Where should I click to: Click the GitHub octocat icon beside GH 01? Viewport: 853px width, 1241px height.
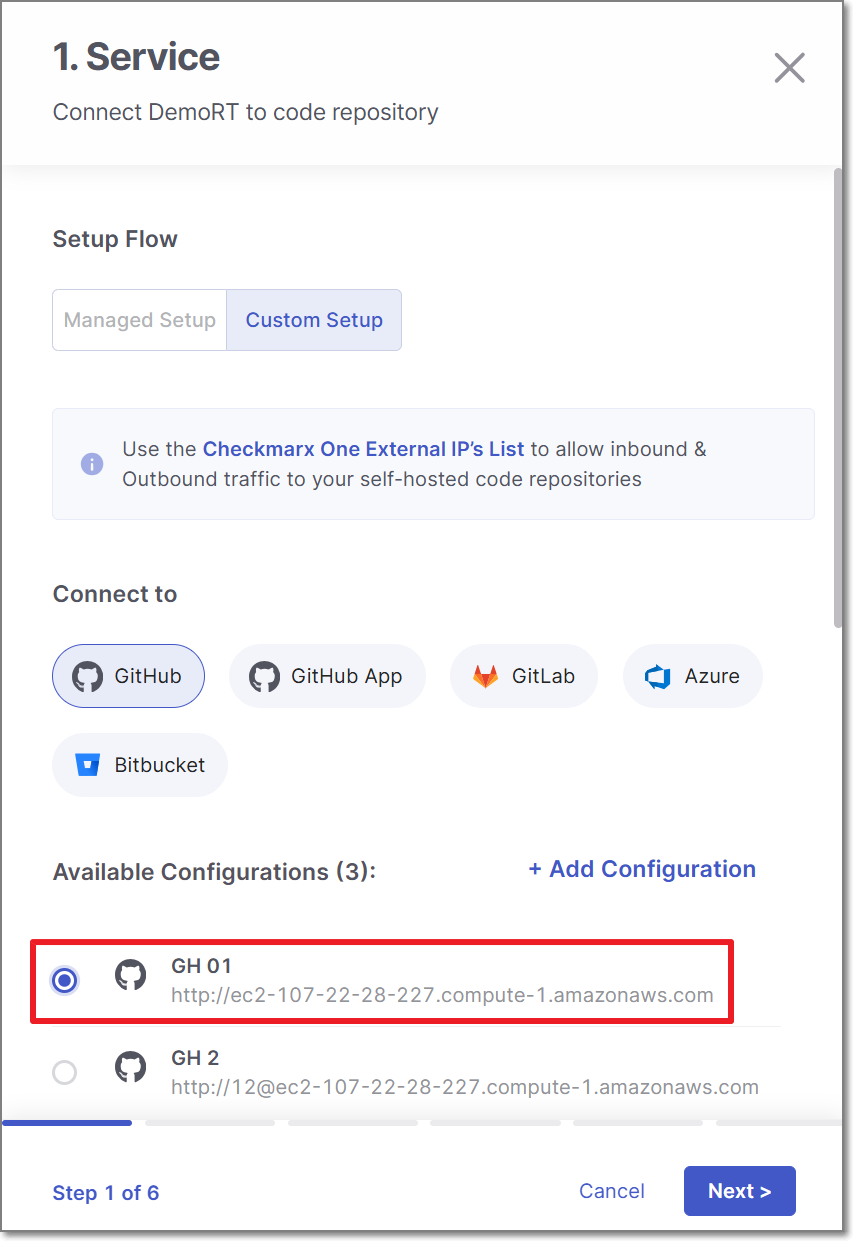(130, 974)
